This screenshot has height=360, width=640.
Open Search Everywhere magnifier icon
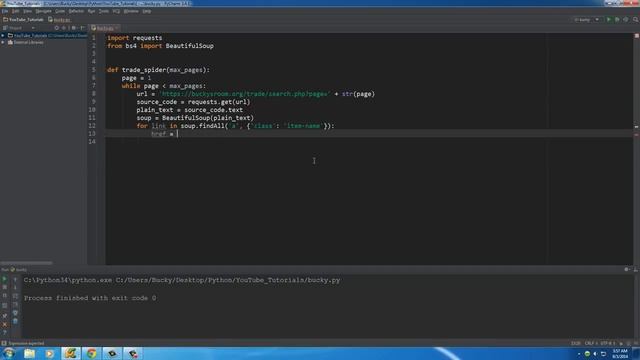(x=636, y=20)
